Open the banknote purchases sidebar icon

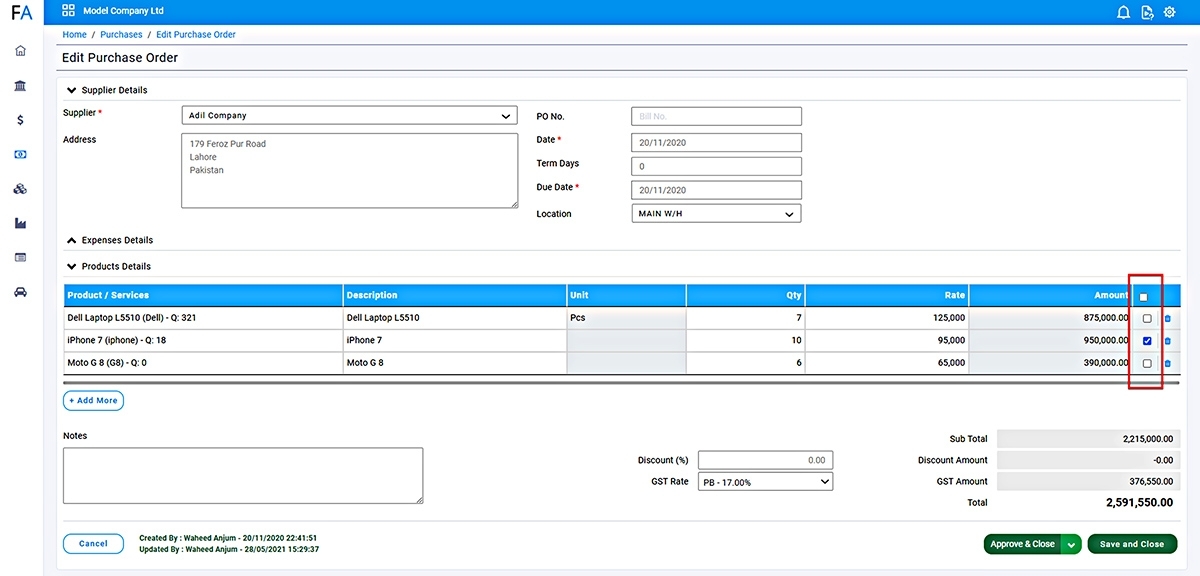pyautogui.click(x=21, y=155)
